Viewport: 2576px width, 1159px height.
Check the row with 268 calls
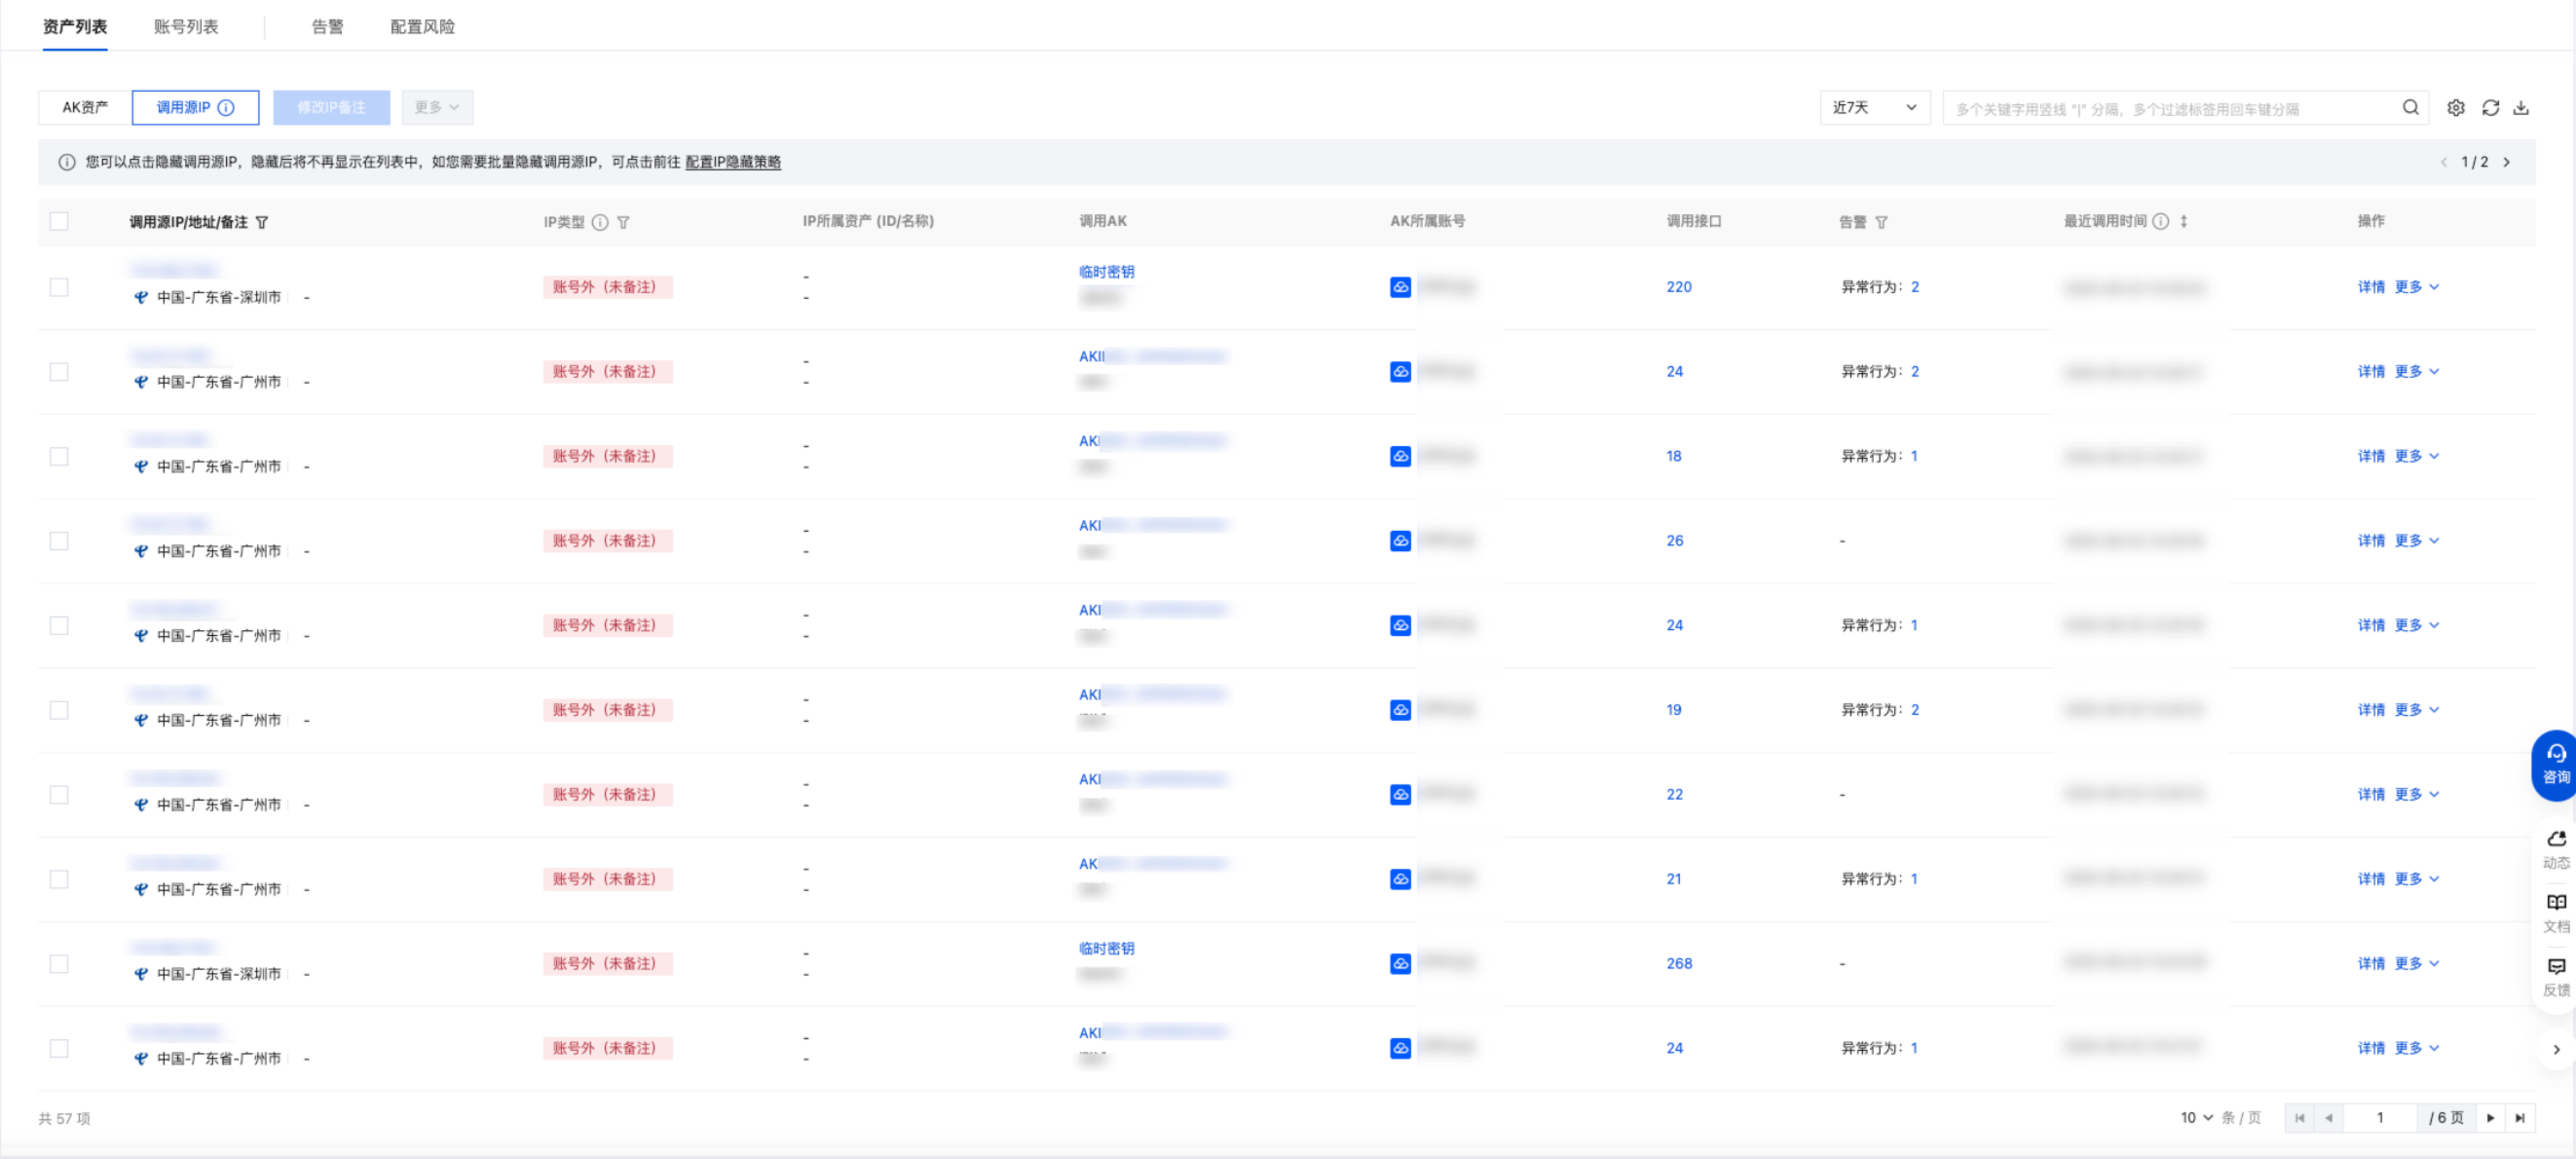[x=59, y=963]
